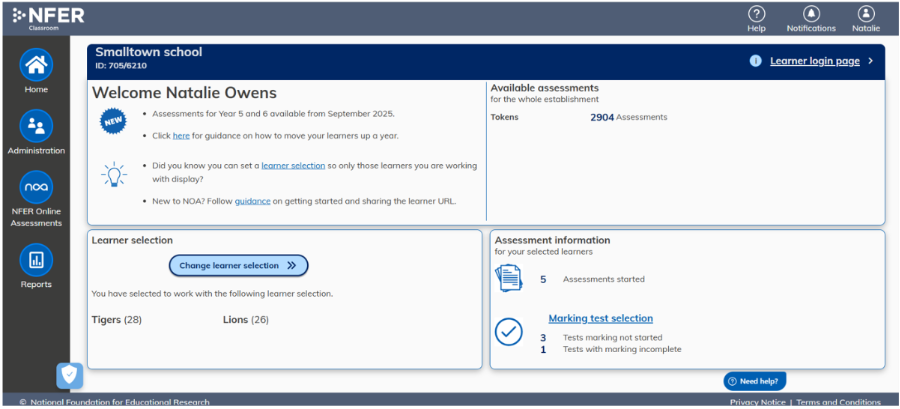Open the Terms and Conditions footer link

point(838,402)
